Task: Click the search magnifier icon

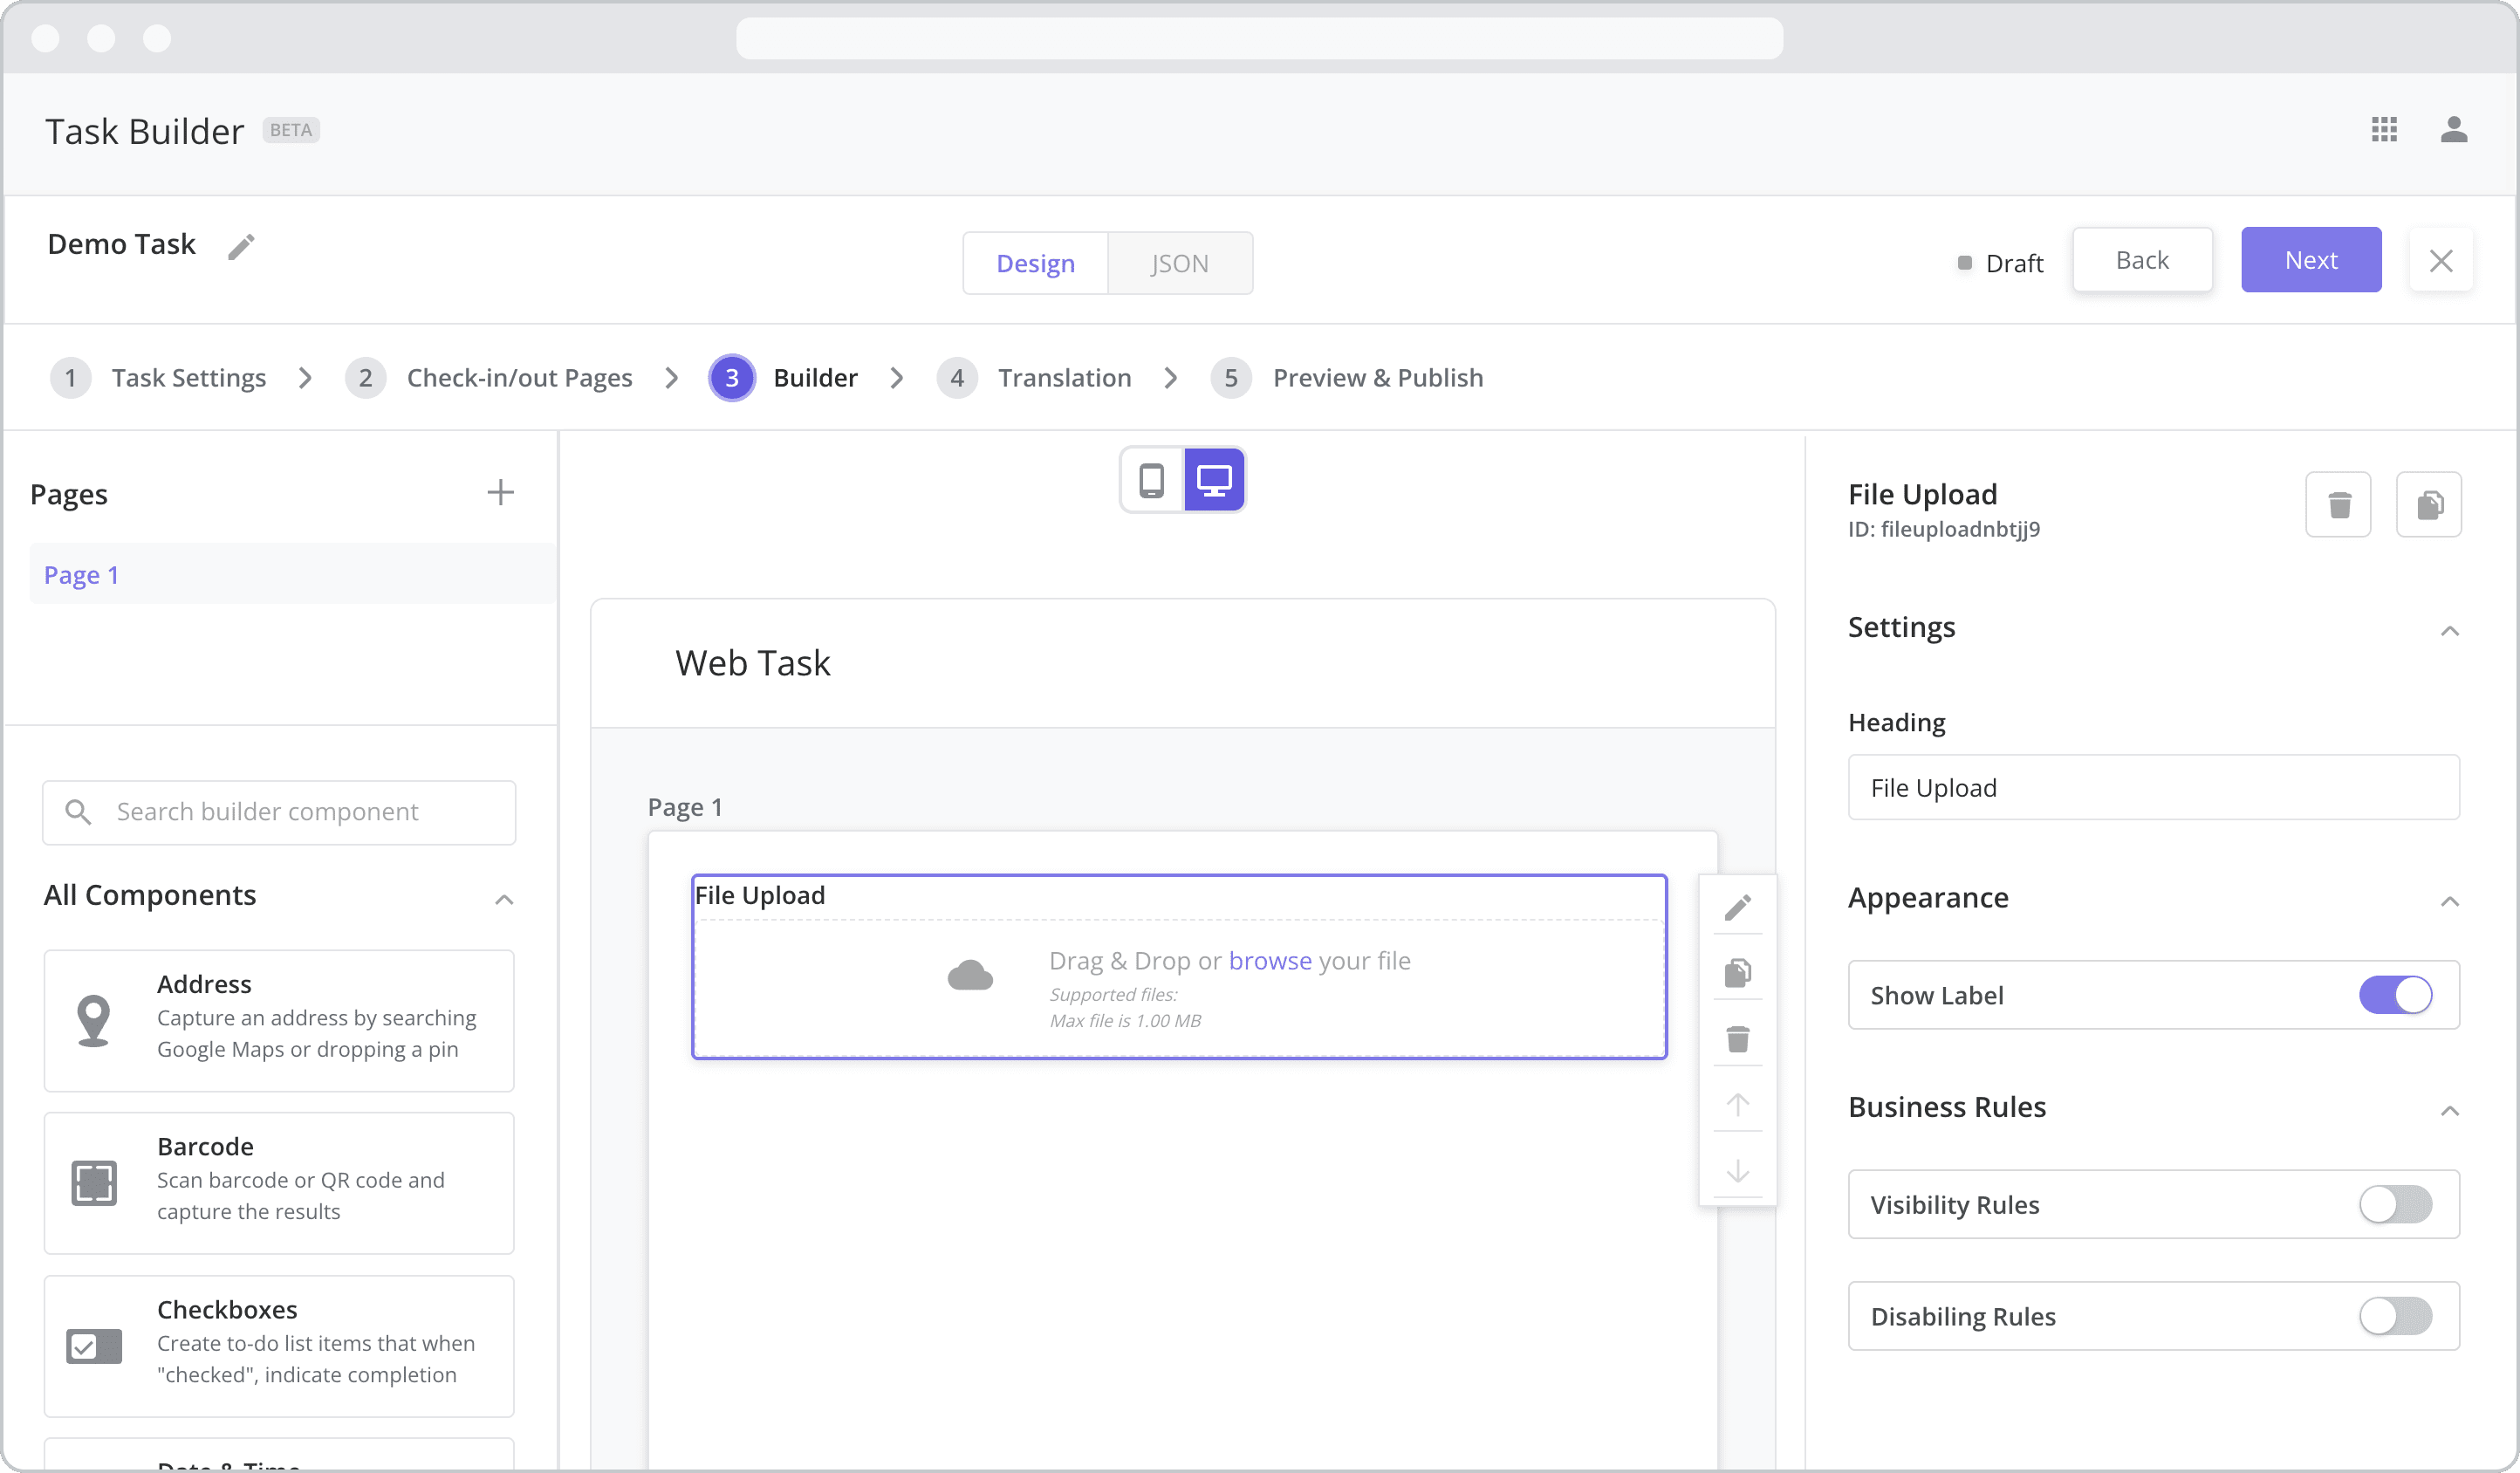Action: 78,812
